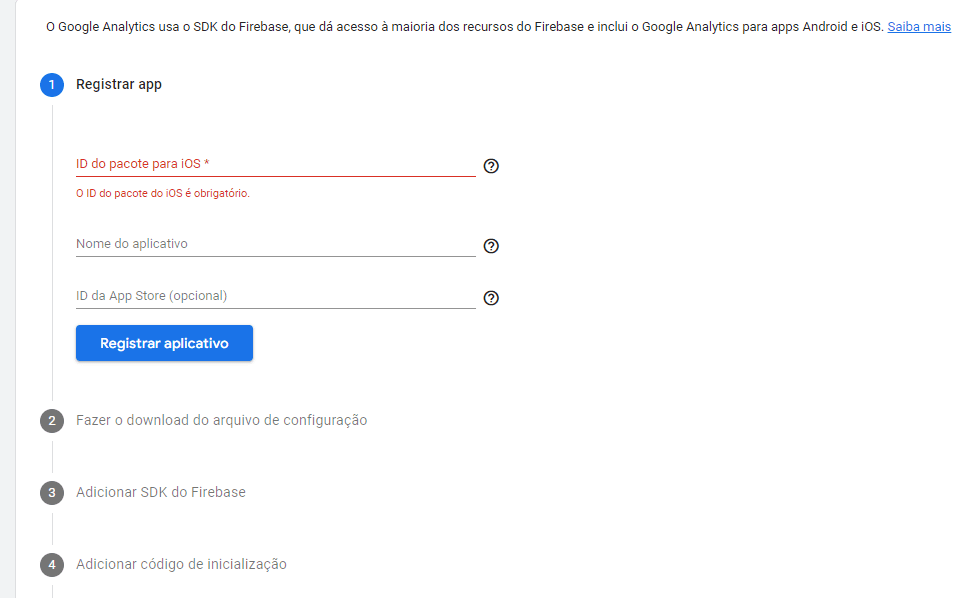Click the step 4 numbered circle

(x=52, y=564)
